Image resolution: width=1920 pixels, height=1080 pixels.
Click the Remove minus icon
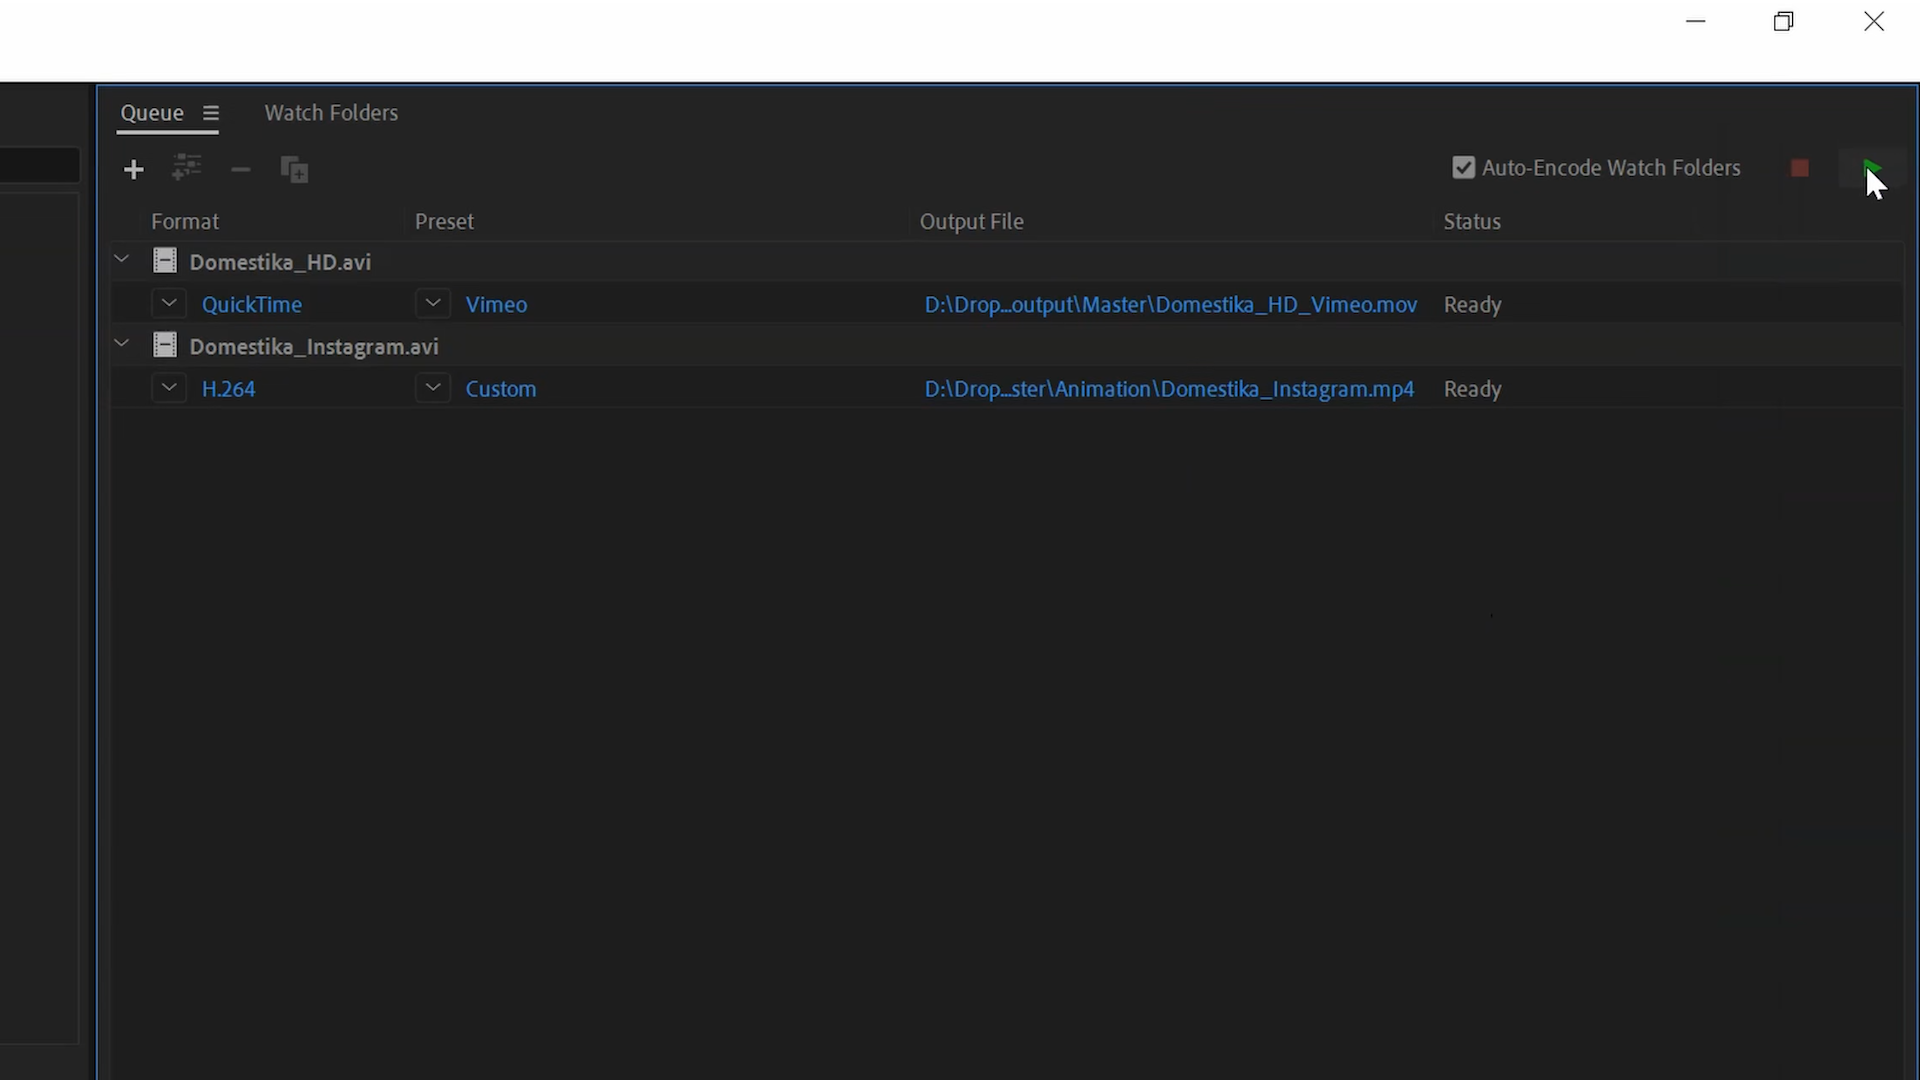coord(240,170)
